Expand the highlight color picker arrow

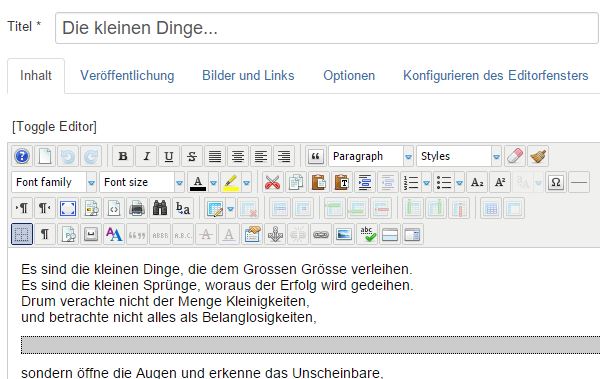[247, 182]
